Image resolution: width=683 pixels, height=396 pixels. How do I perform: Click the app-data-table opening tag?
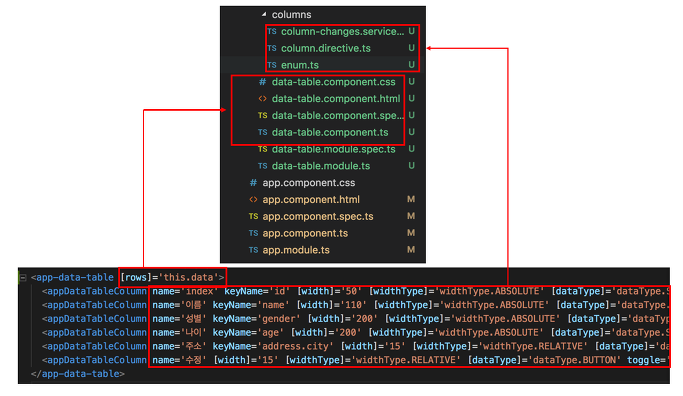point(72,278)
